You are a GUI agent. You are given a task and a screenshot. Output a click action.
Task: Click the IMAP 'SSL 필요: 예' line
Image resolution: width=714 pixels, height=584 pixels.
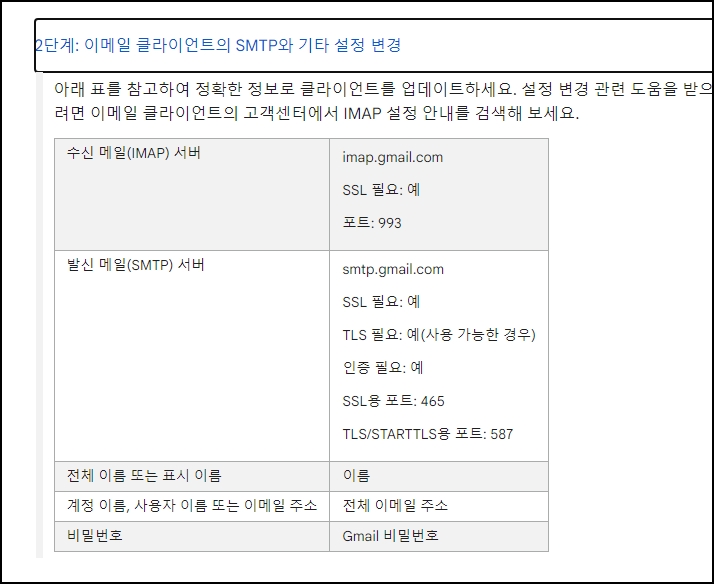[381, 190]
